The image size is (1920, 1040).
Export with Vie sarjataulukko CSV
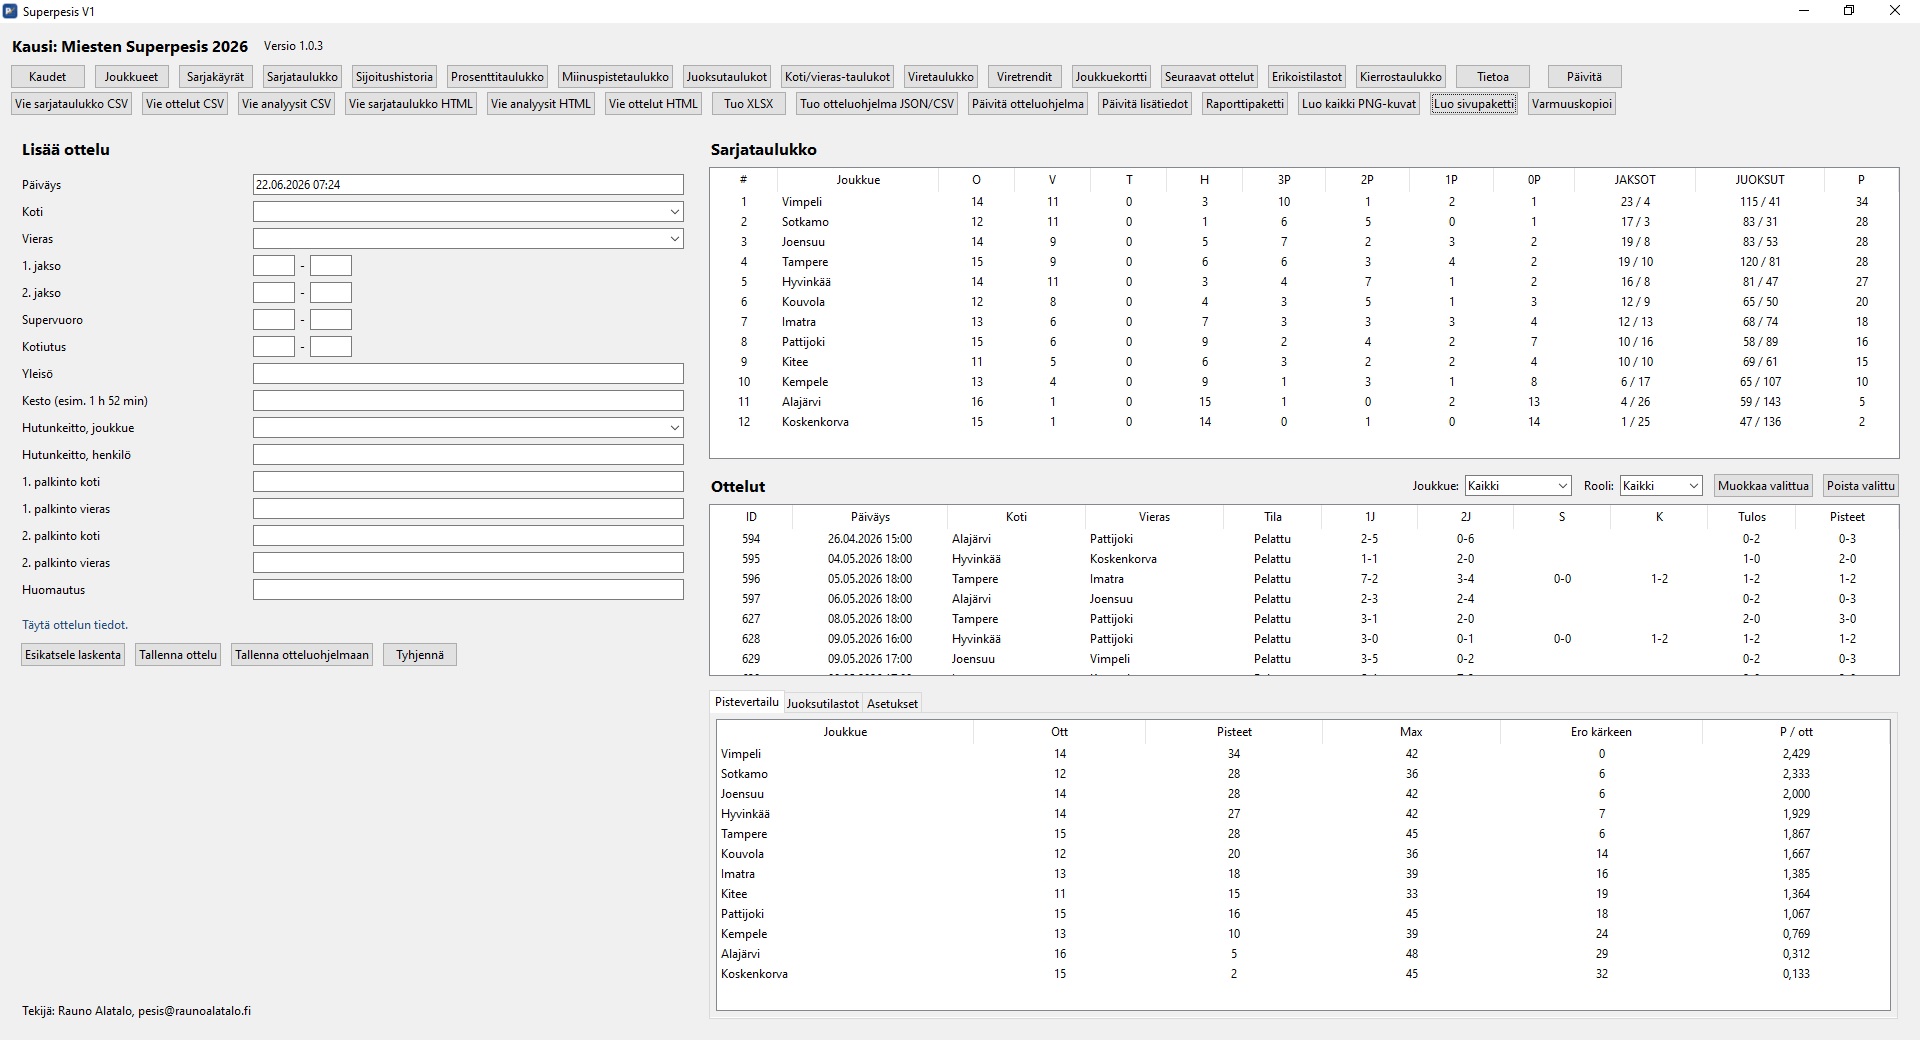tap(72, 104)
